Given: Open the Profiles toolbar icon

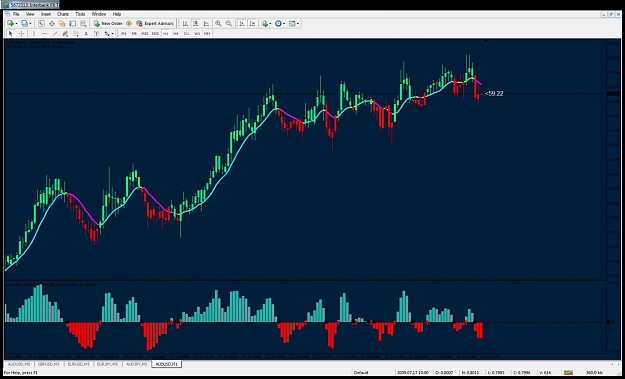Looking at the screenshot, I should (x=24, y=24).
